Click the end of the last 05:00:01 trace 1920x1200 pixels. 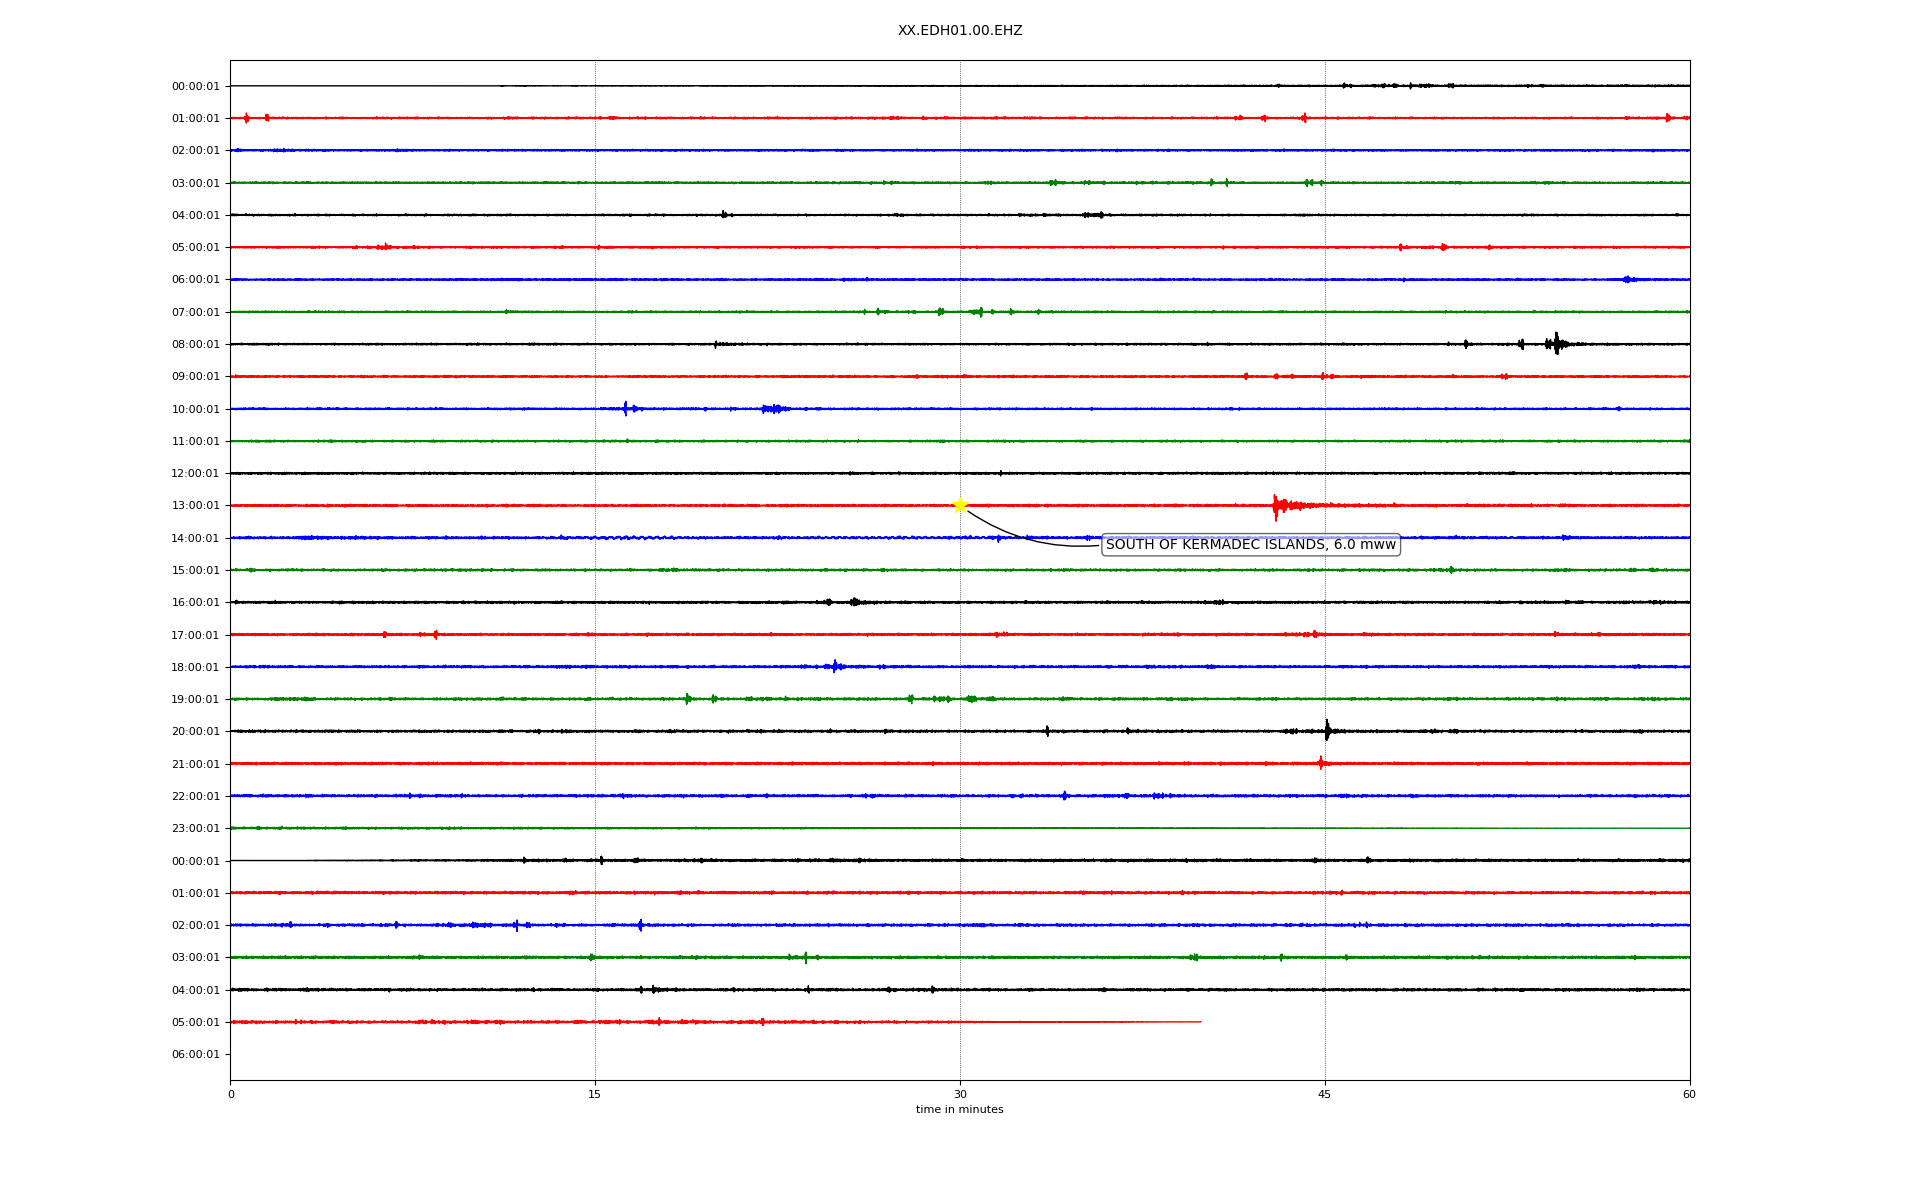point(1199,1022)
